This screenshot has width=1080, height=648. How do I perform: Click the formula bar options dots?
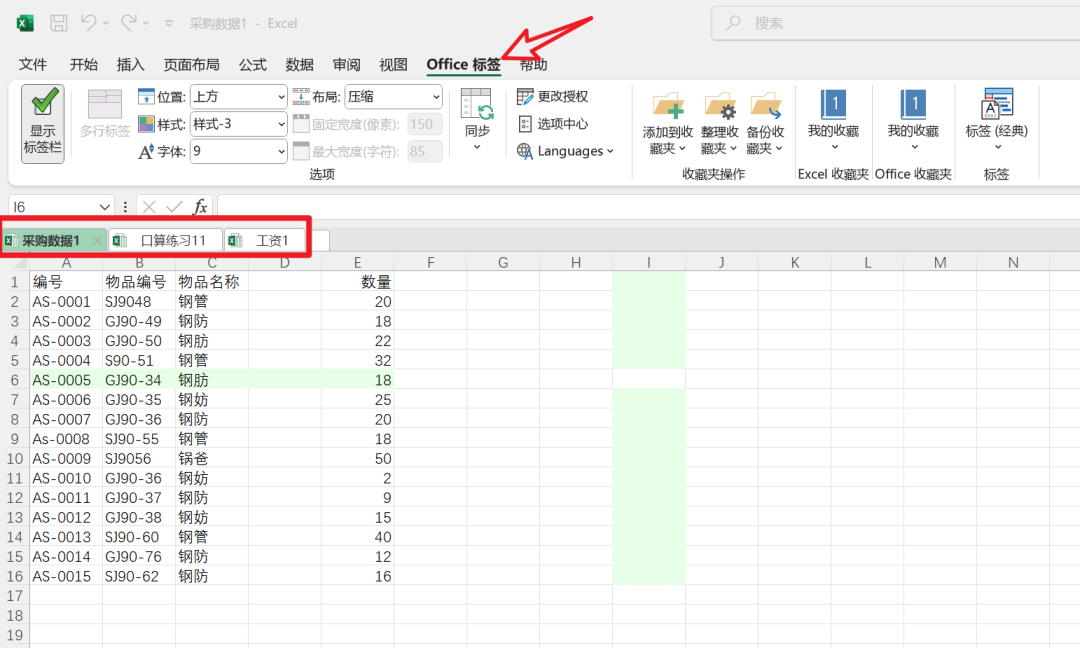125,207
